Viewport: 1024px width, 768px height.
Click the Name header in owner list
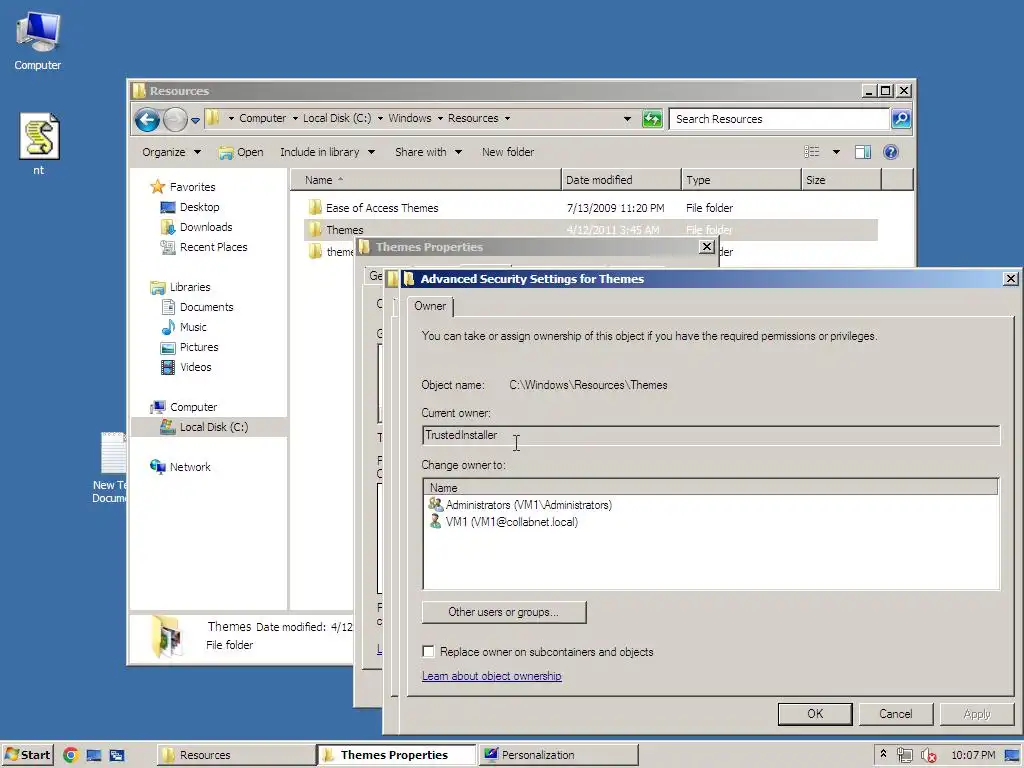tap(711, 488)
